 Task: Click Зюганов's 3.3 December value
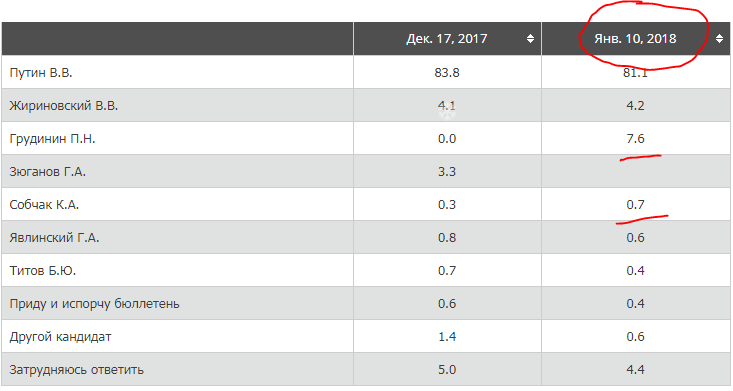[x=447, y=172]
